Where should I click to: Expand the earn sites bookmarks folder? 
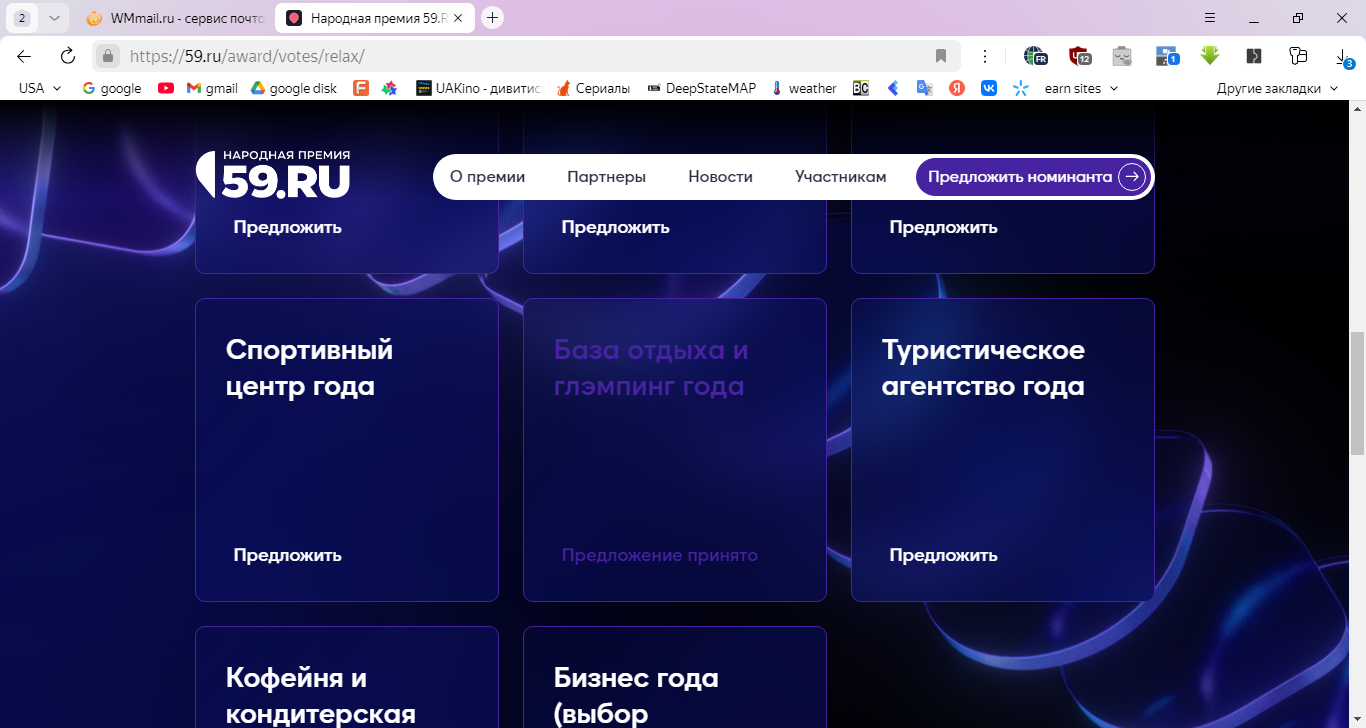tap(1081, 88)
